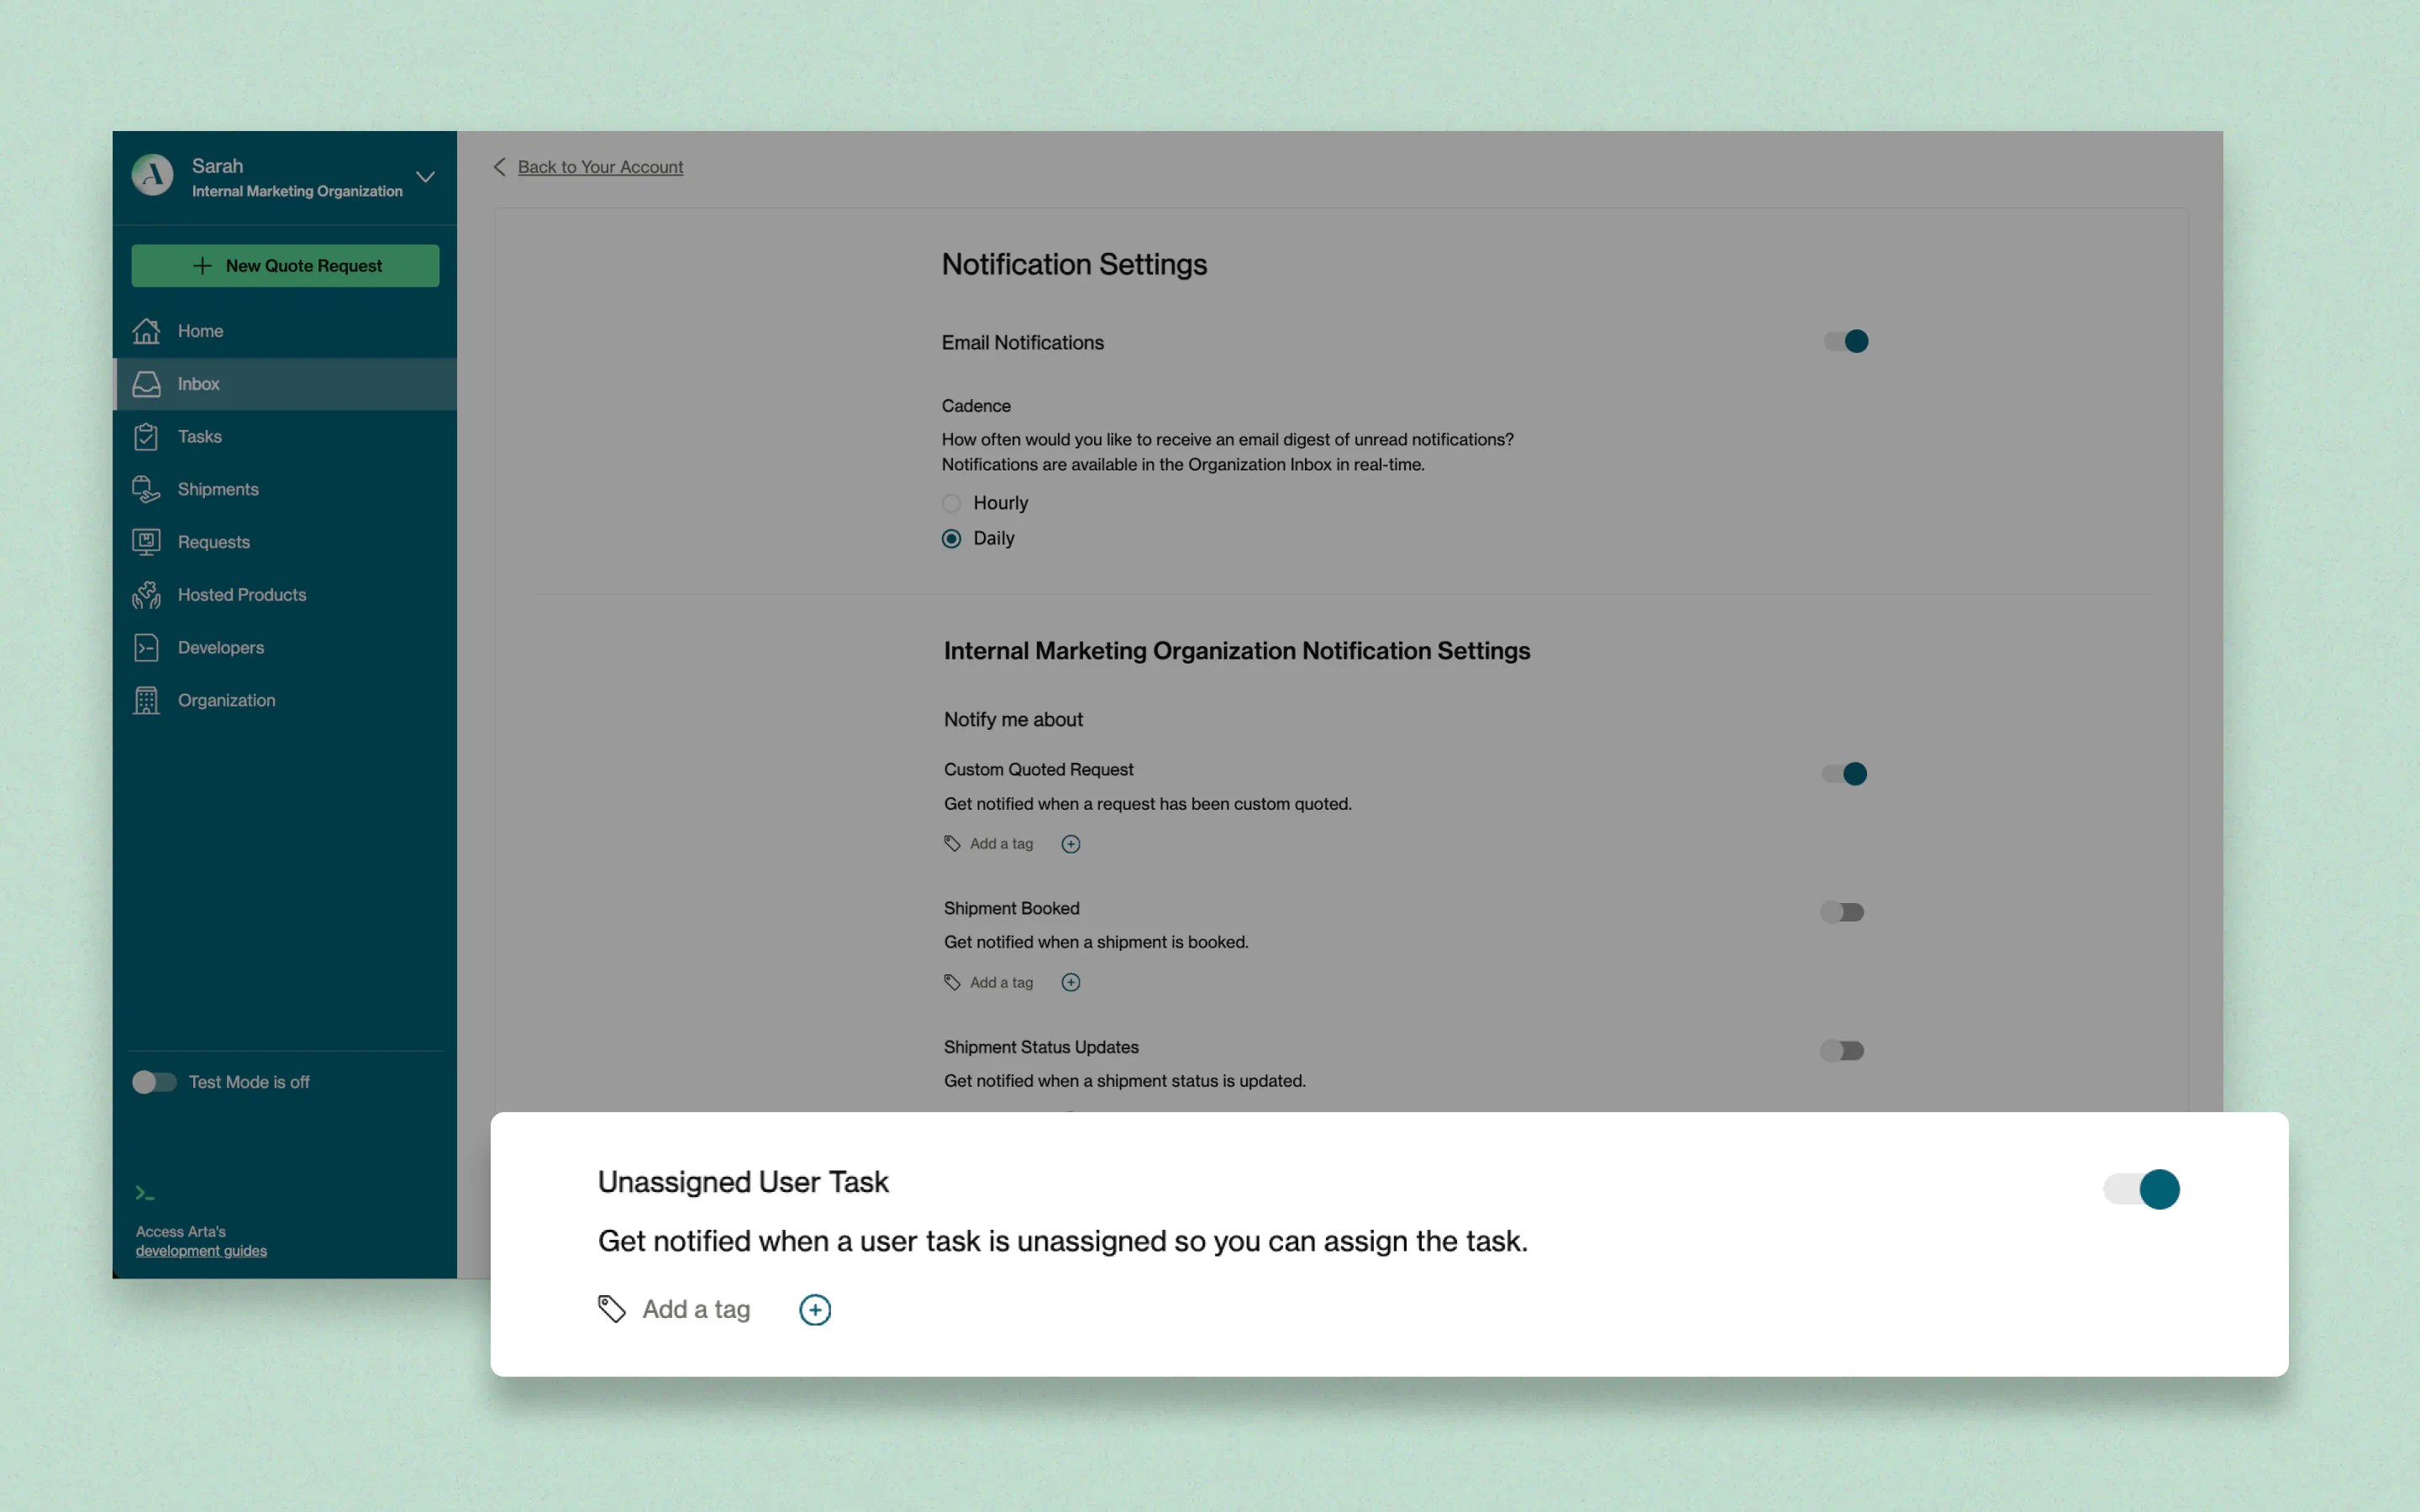
Task: Follow the Back to Your Account link
Action: (599, 167)
